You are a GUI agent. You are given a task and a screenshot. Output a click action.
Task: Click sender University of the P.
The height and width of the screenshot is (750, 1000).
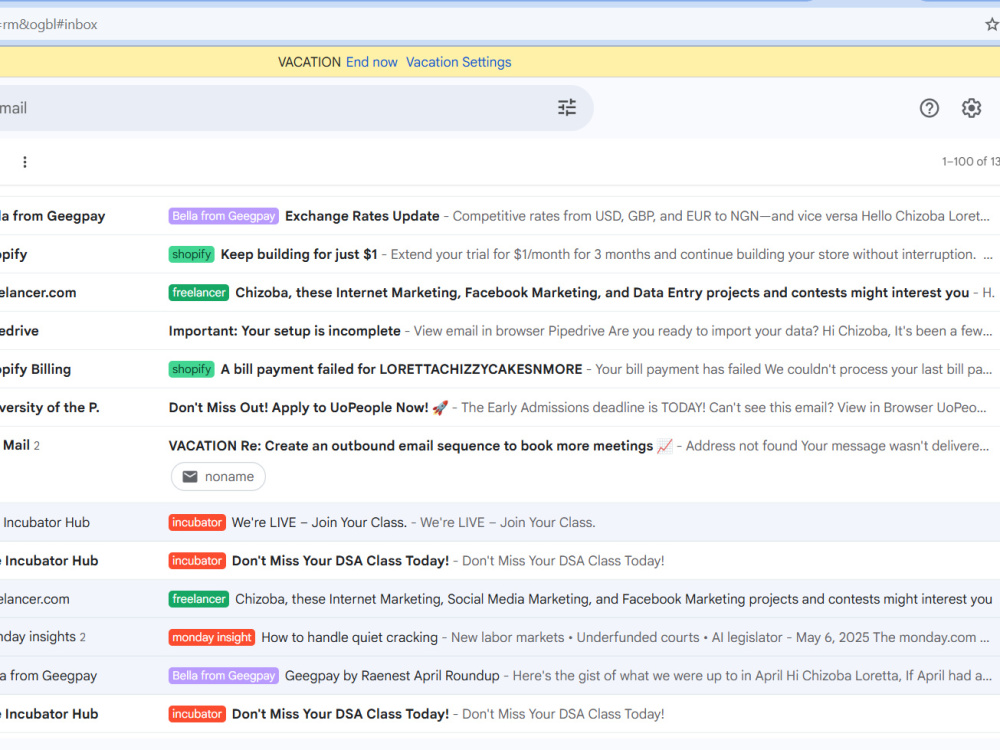click(x=50, y=407)
